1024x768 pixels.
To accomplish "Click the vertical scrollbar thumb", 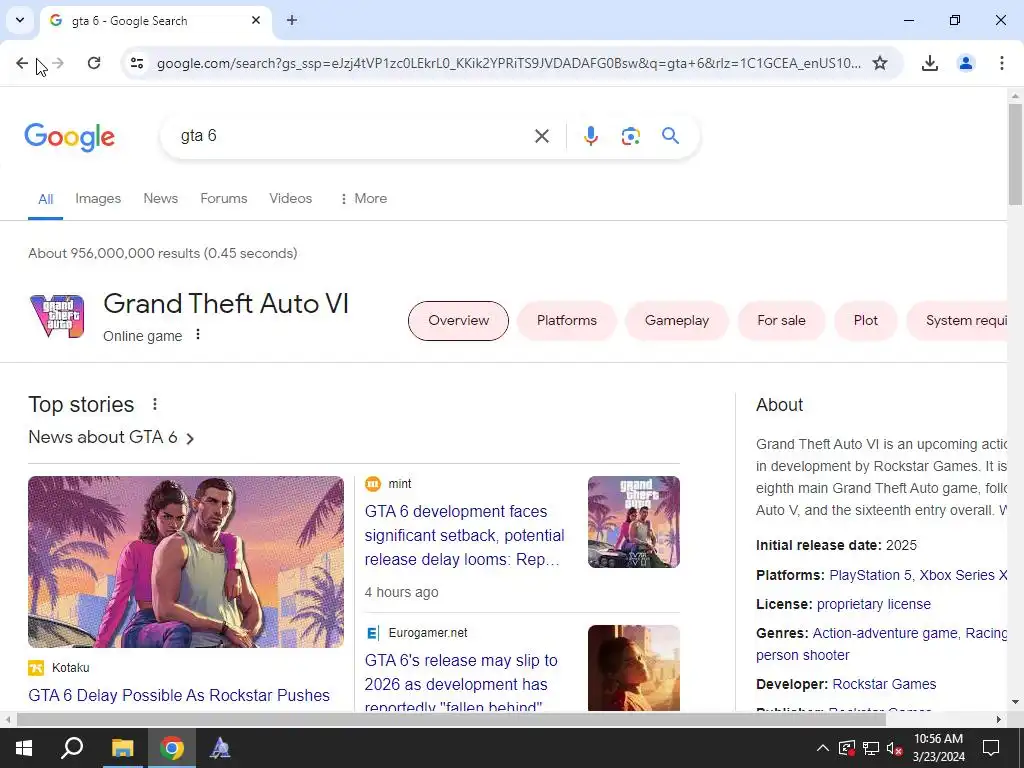I will [x=1015, y=154].
